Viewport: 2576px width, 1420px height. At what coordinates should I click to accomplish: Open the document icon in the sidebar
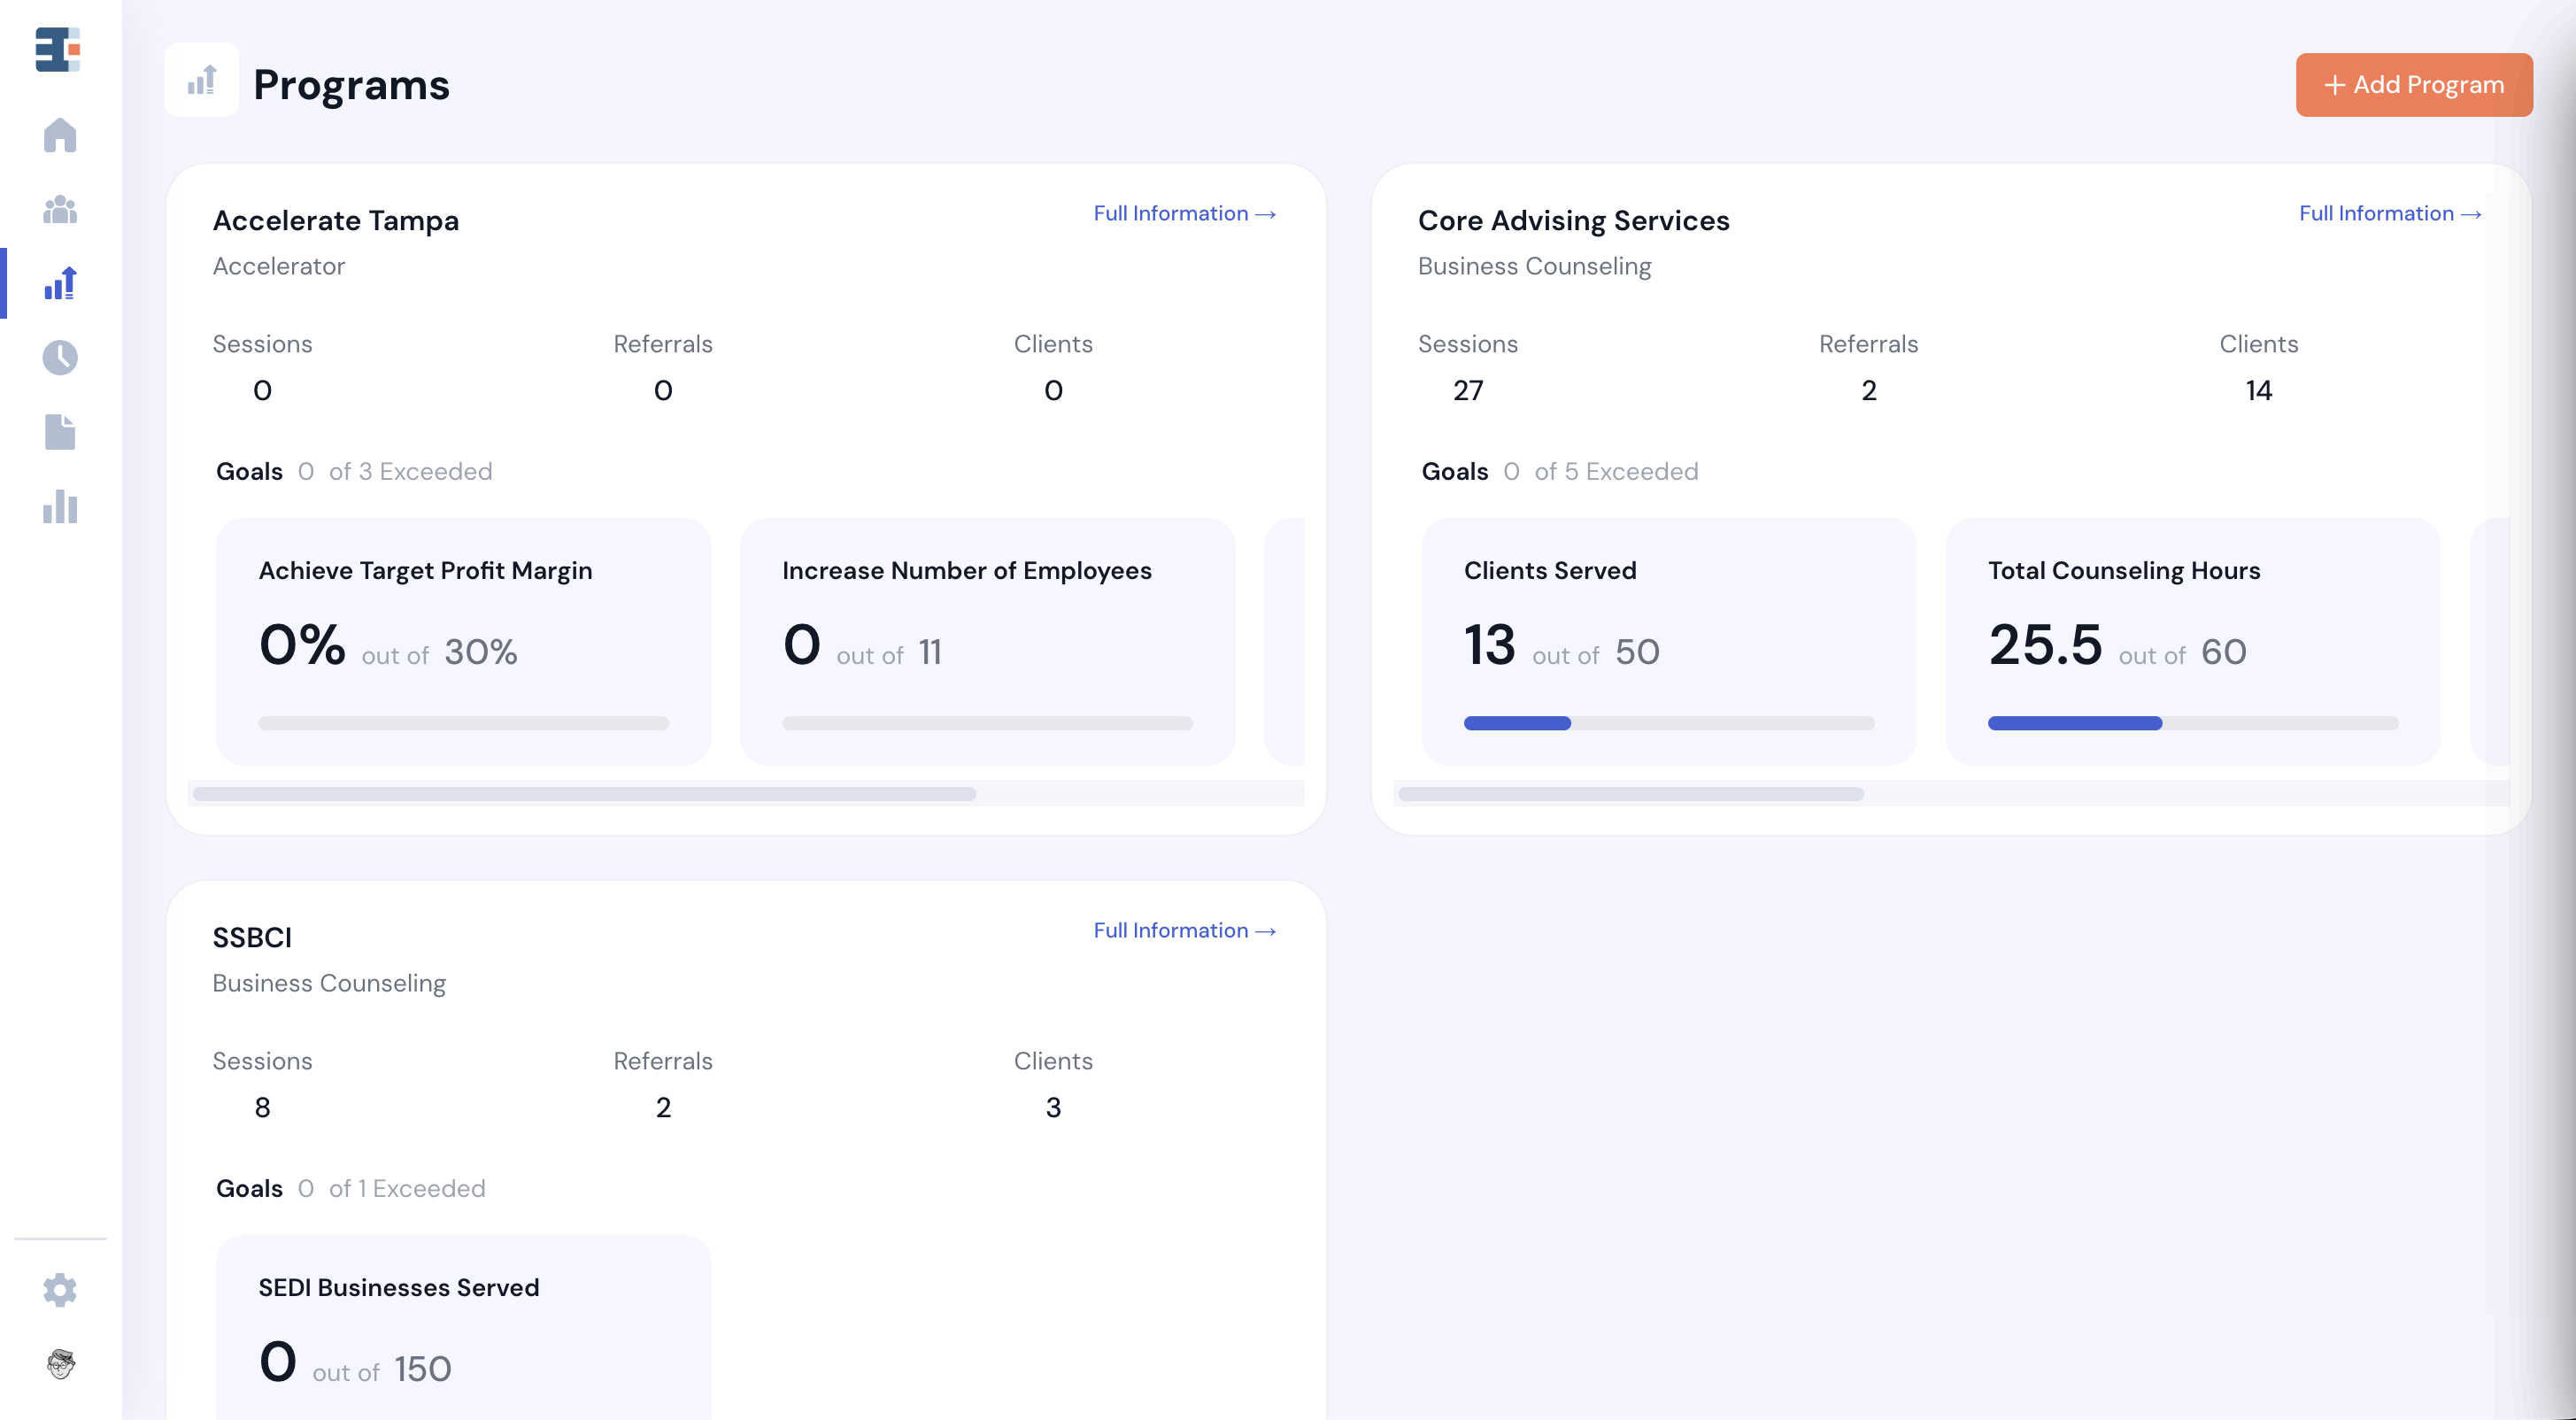click(x=60, y=432)
